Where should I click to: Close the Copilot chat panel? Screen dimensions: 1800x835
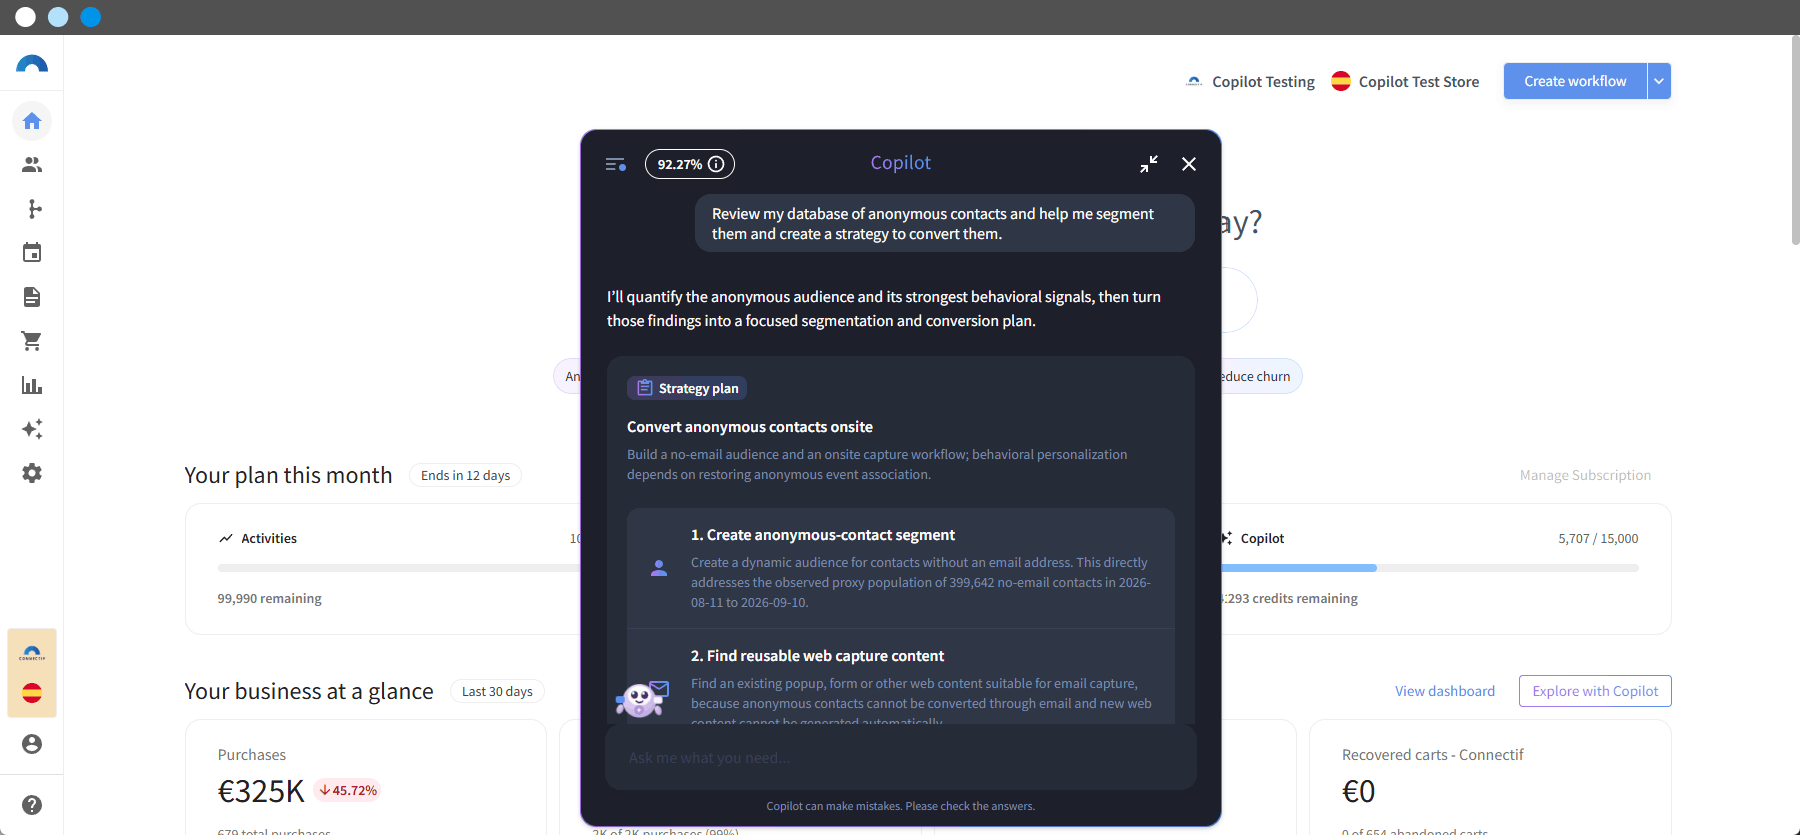pyautogui.click(x=1189, y=164)
